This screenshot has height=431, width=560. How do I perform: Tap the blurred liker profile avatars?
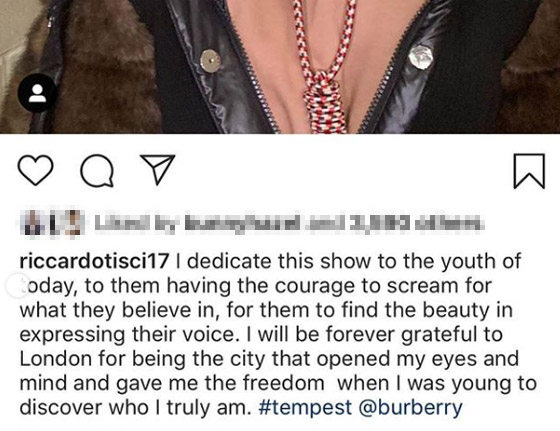pos(52,222)
